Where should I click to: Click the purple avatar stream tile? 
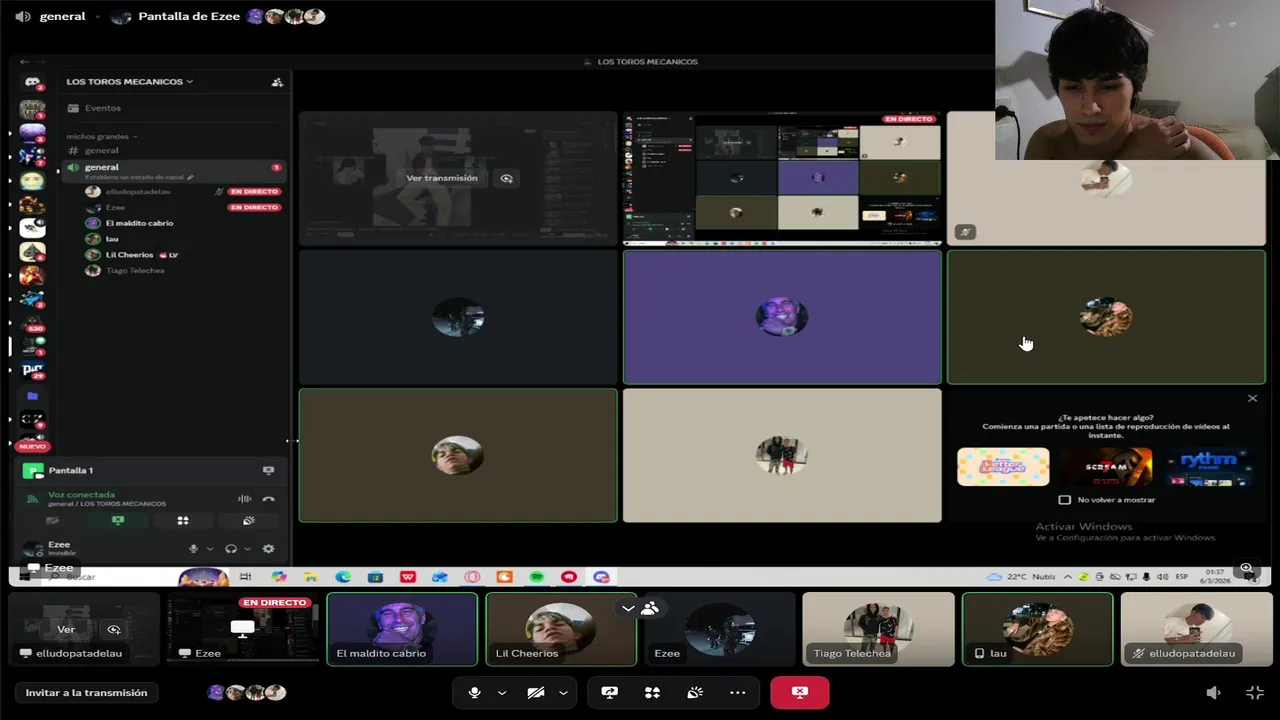point(782,317)
